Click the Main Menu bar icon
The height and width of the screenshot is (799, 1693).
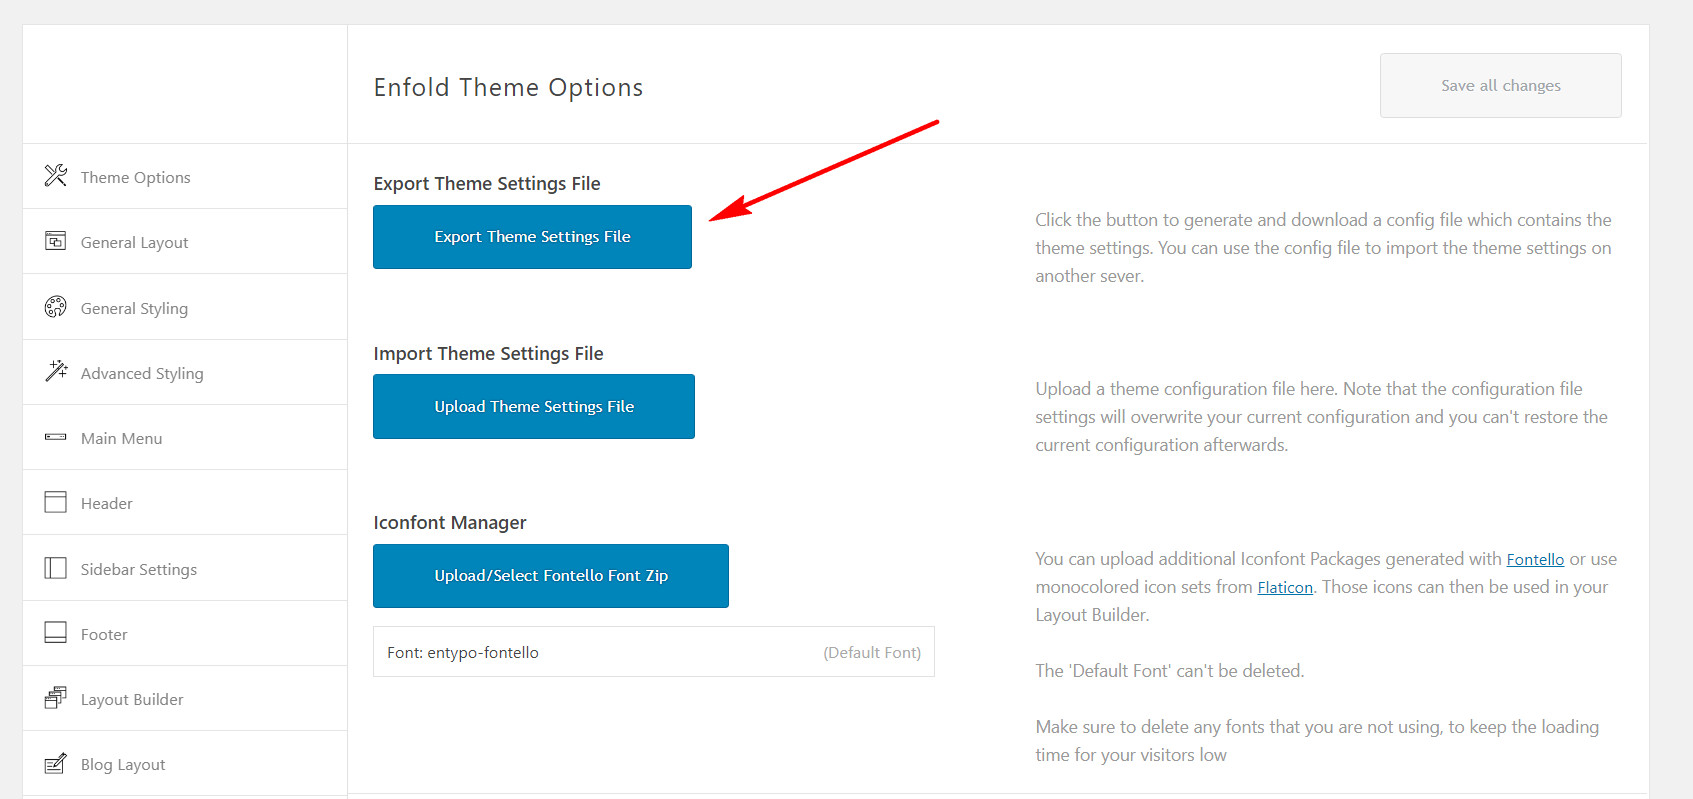tap(56, 437)
